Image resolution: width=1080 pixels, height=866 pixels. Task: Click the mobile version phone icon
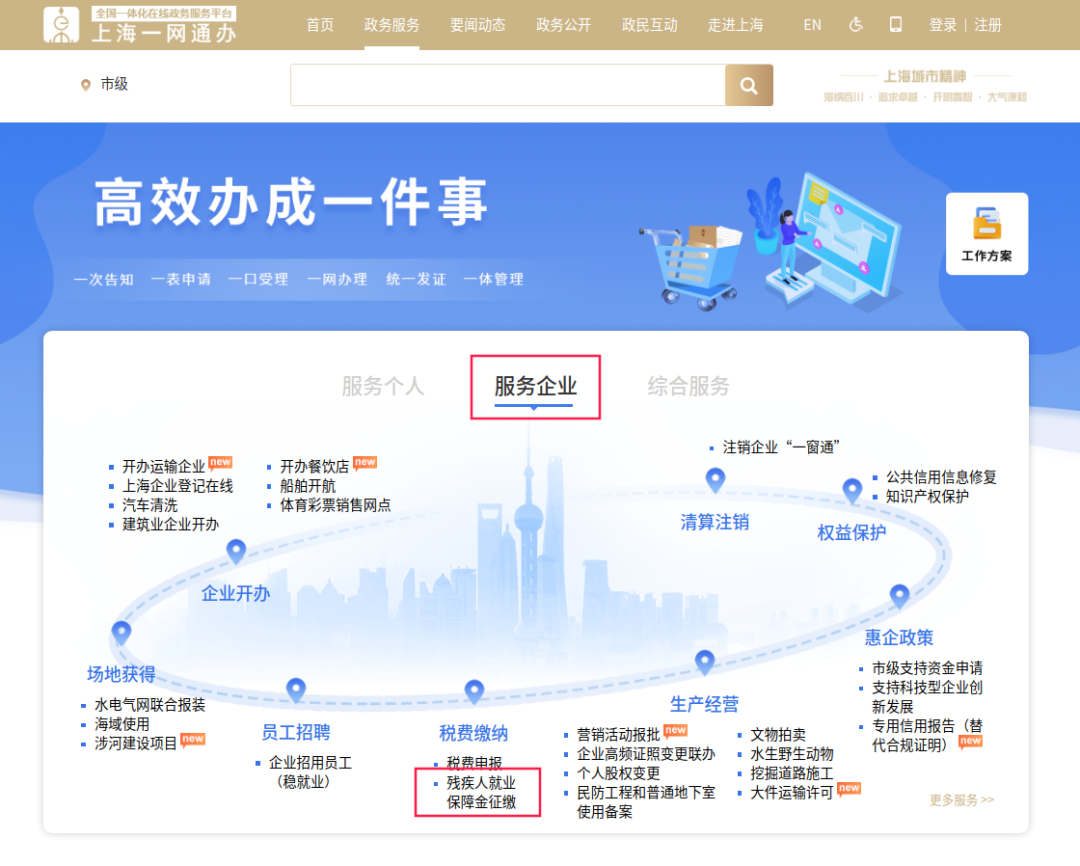896,24
